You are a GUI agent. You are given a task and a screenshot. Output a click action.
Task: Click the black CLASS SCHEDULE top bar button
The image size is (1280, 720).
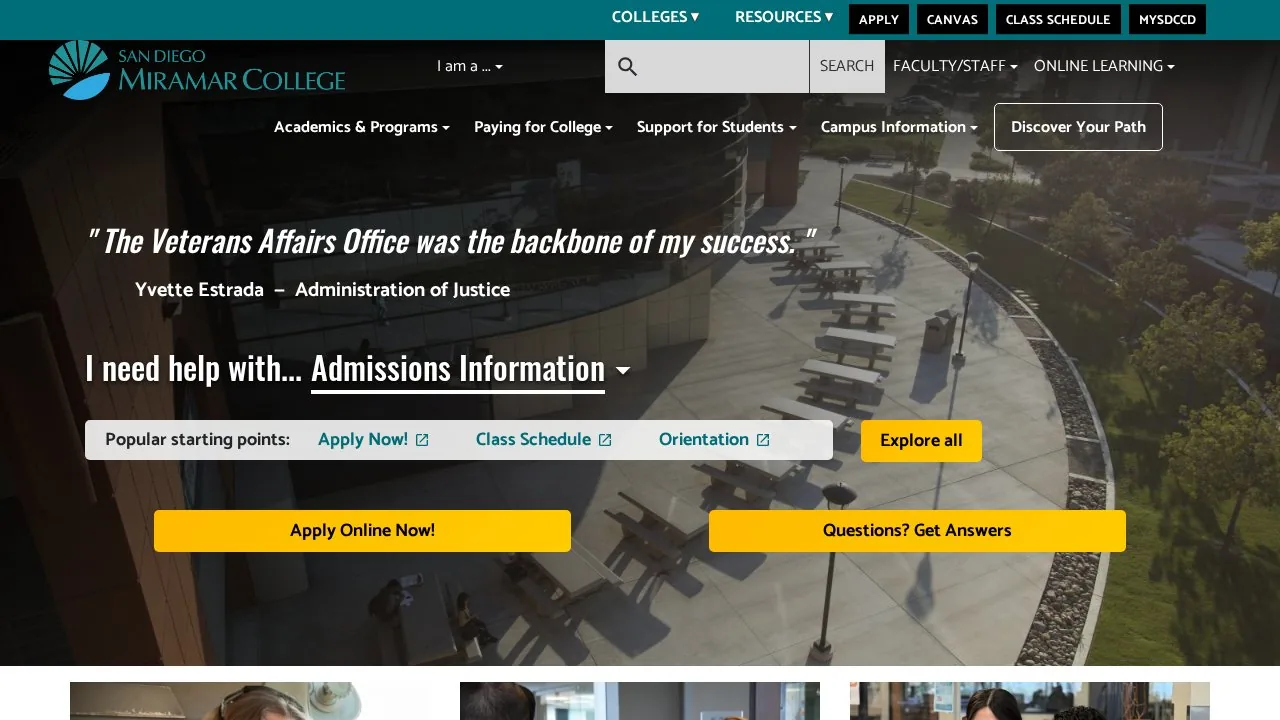1058,19
